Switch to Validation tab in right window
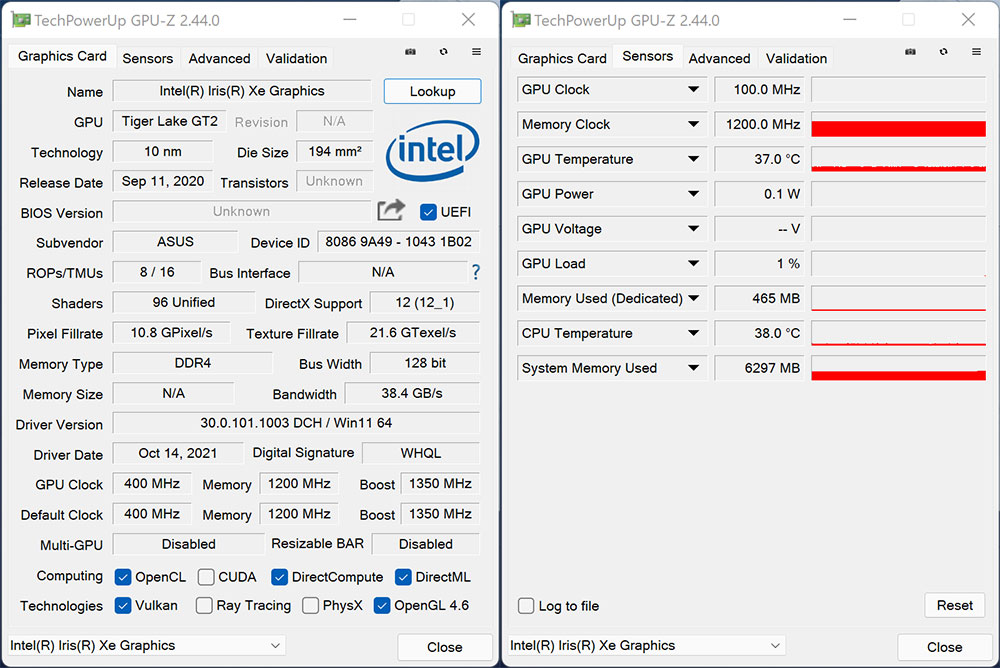Image resolution: width=1000 pixels, height=668 pixels. 797,58
